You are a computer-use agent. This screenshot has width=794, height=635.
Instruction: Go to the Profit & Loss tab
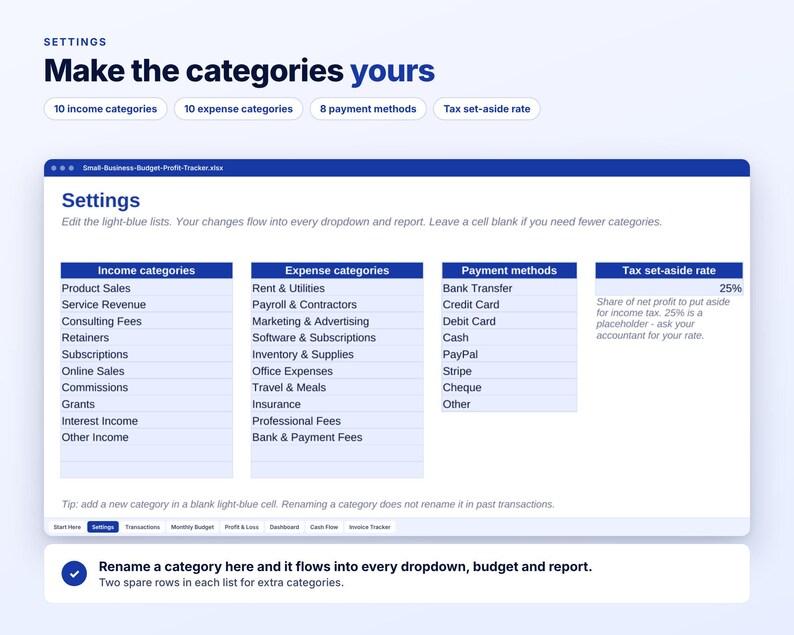pos(242,527)
